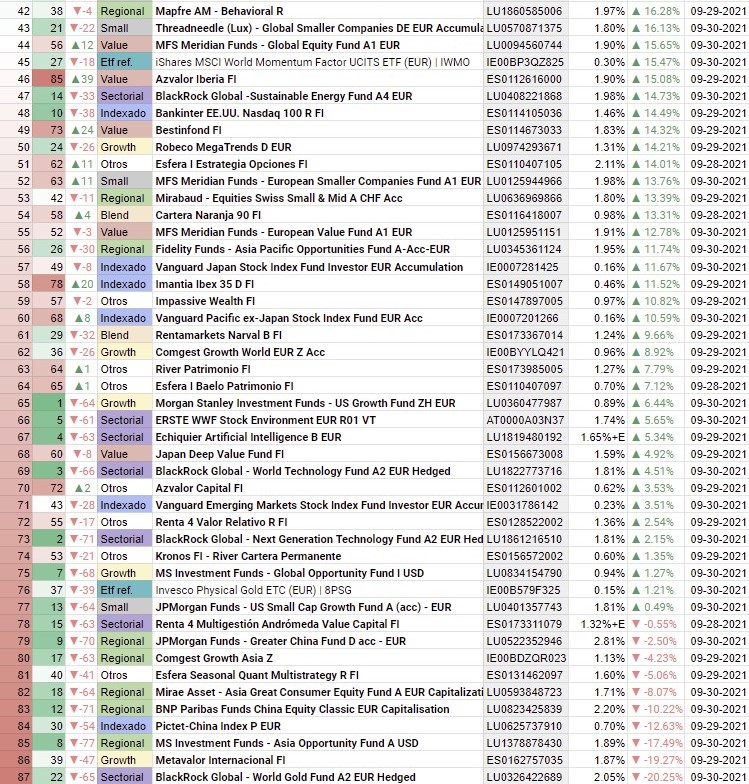The height and width of the screenshot is (784, 749).
Task: Click Mirabaud - Equities Swiss Small & Mid cell
Action: point(318,198)
